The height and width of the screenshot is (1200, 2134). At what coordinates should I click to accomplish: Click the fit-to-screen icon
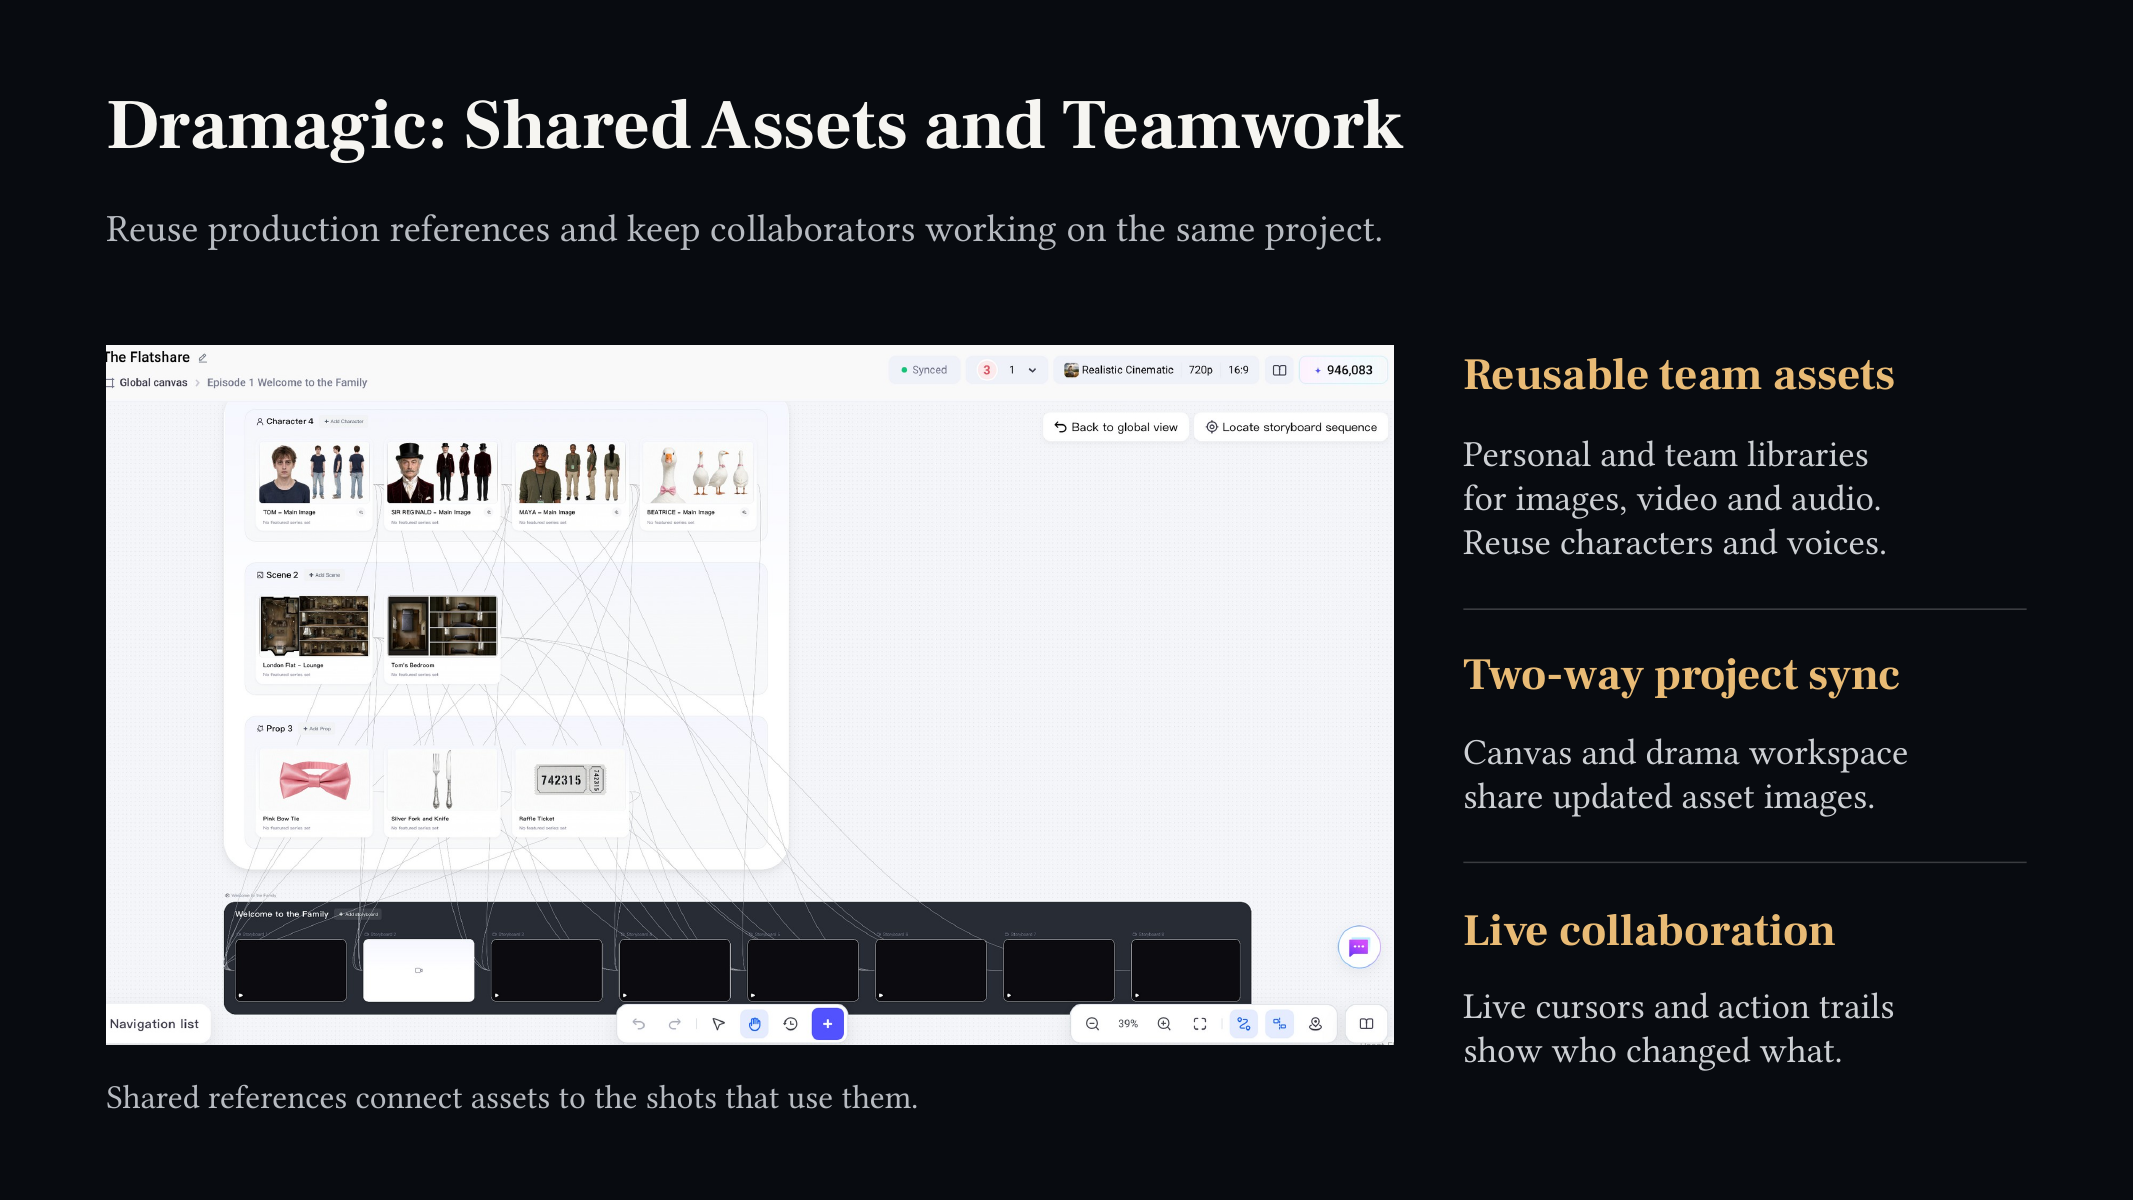tap(1200, 1024)
